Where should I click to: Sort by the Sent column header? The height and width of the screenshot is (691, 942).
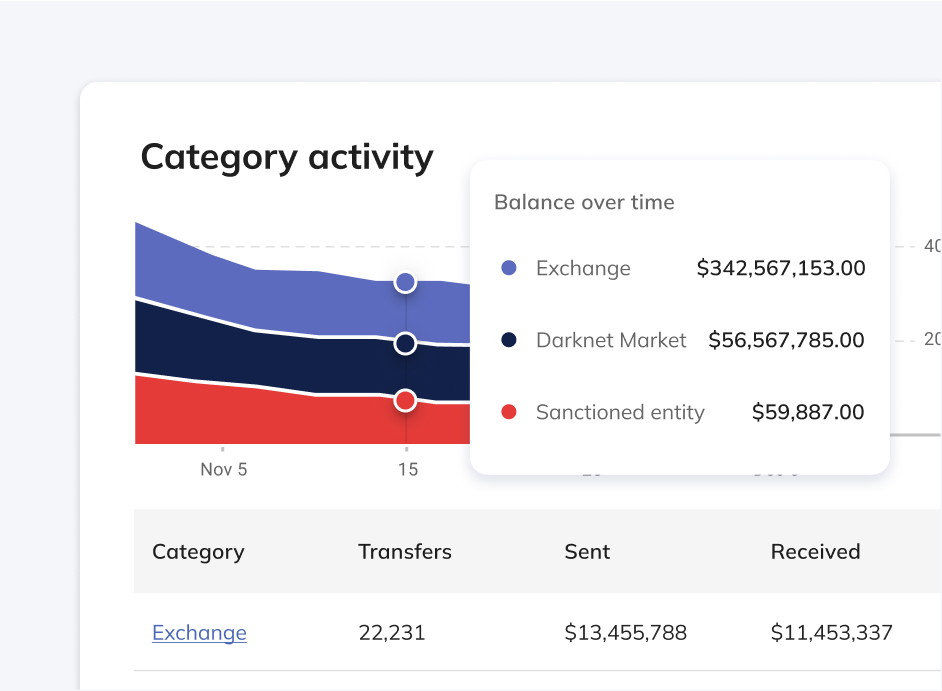click(587, 552)
